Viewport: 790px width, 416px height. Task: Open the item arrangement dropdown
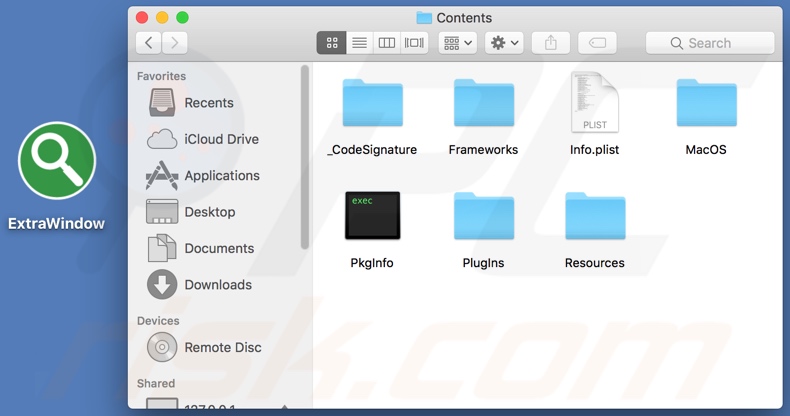click(x=457, y=43)
